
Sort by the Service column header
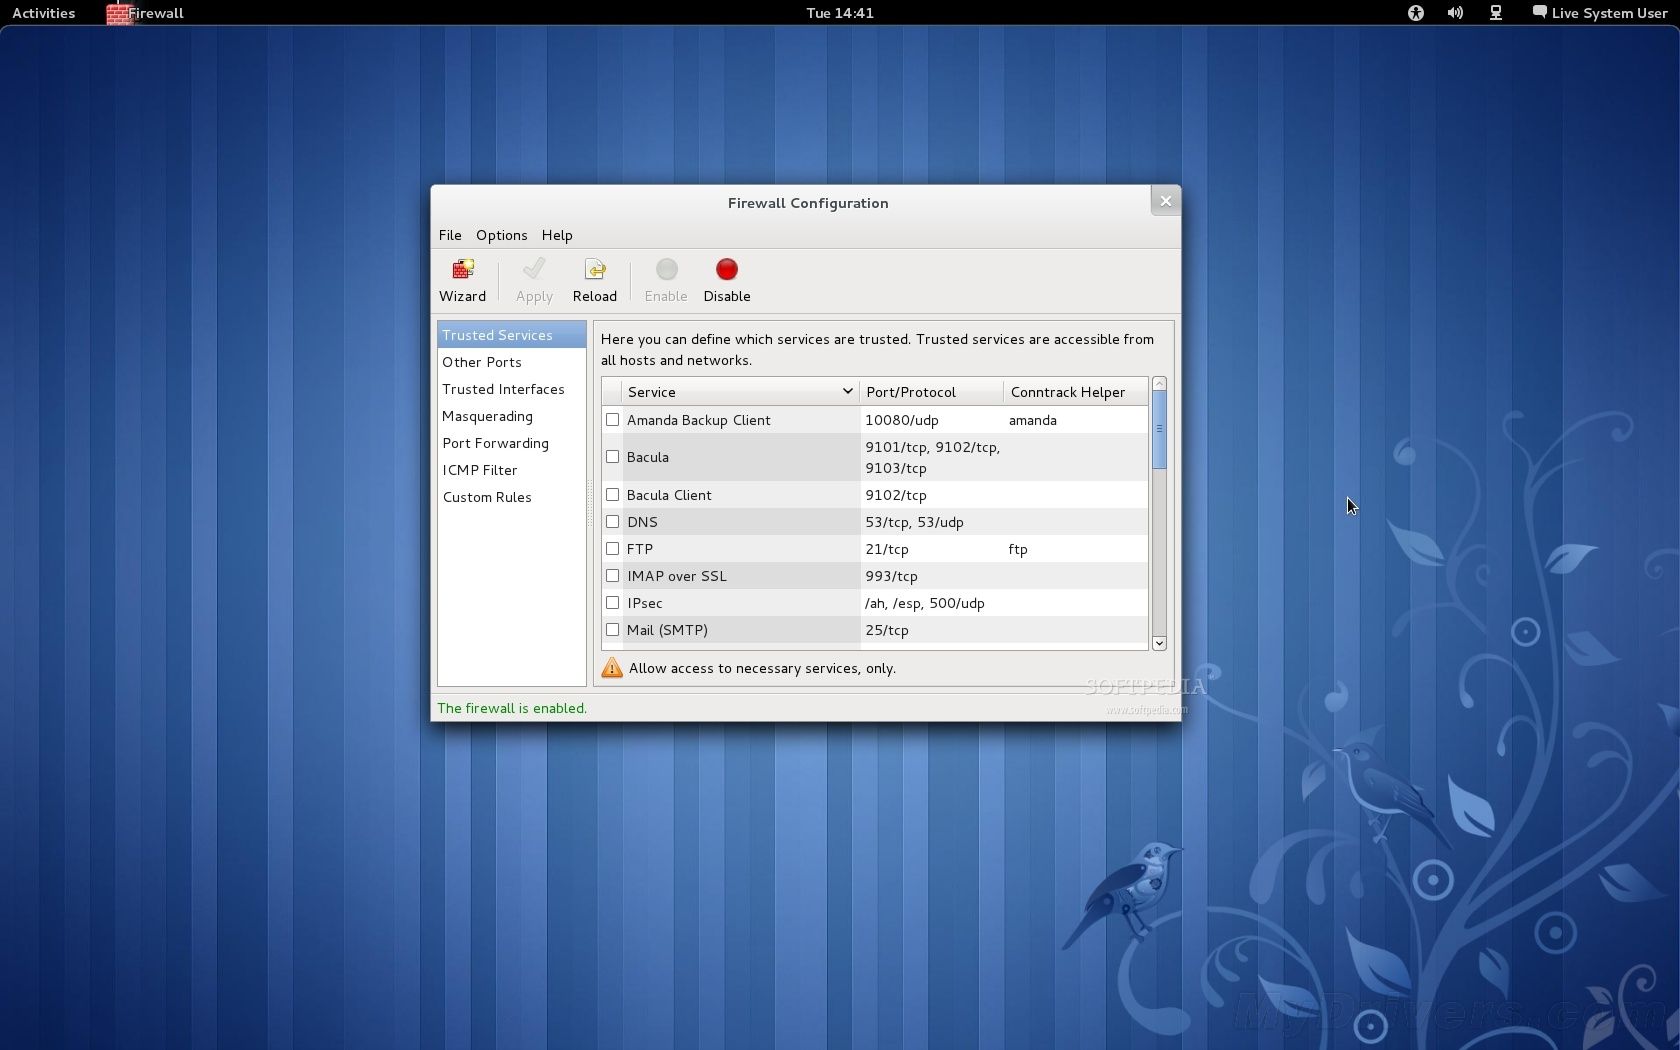click(x=738, y=392)
